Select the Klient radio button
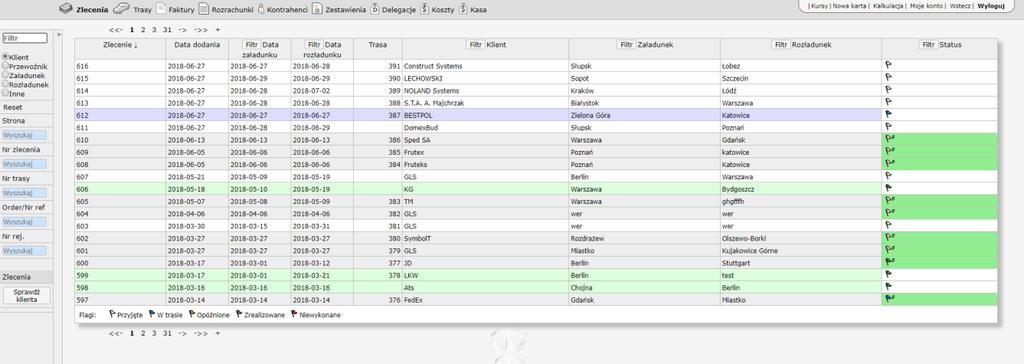This screenshot has width=1024, height=364. pyautogui.click(x=5, y=58)
